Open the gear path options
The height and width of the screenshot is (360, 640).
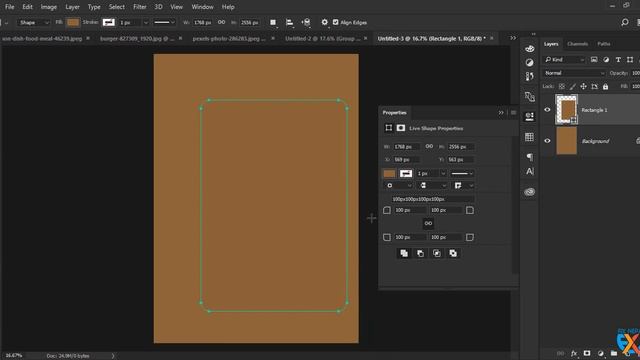(x=324, y=22)
